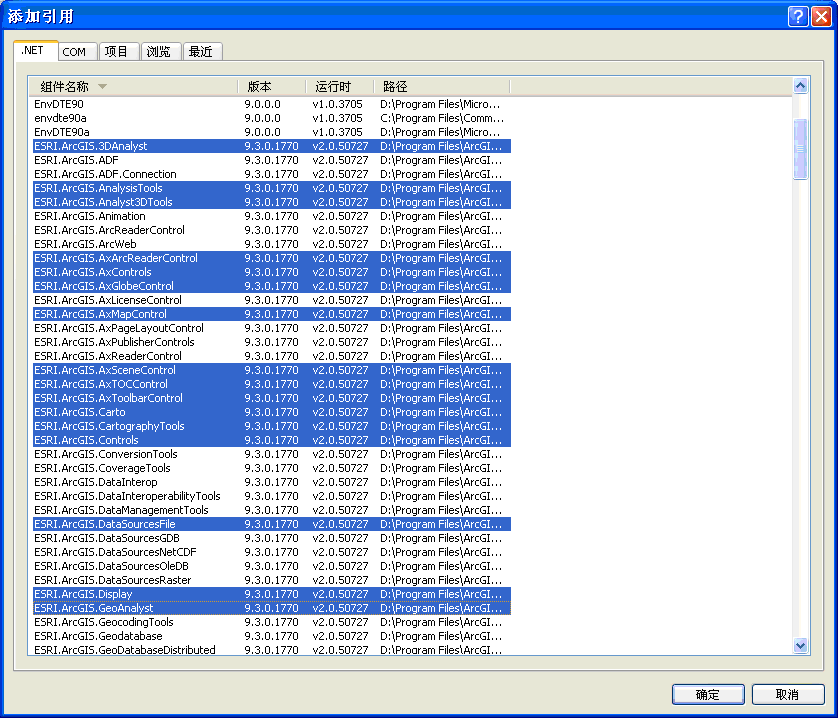Sort by 运行时 column header

[340, 87]
